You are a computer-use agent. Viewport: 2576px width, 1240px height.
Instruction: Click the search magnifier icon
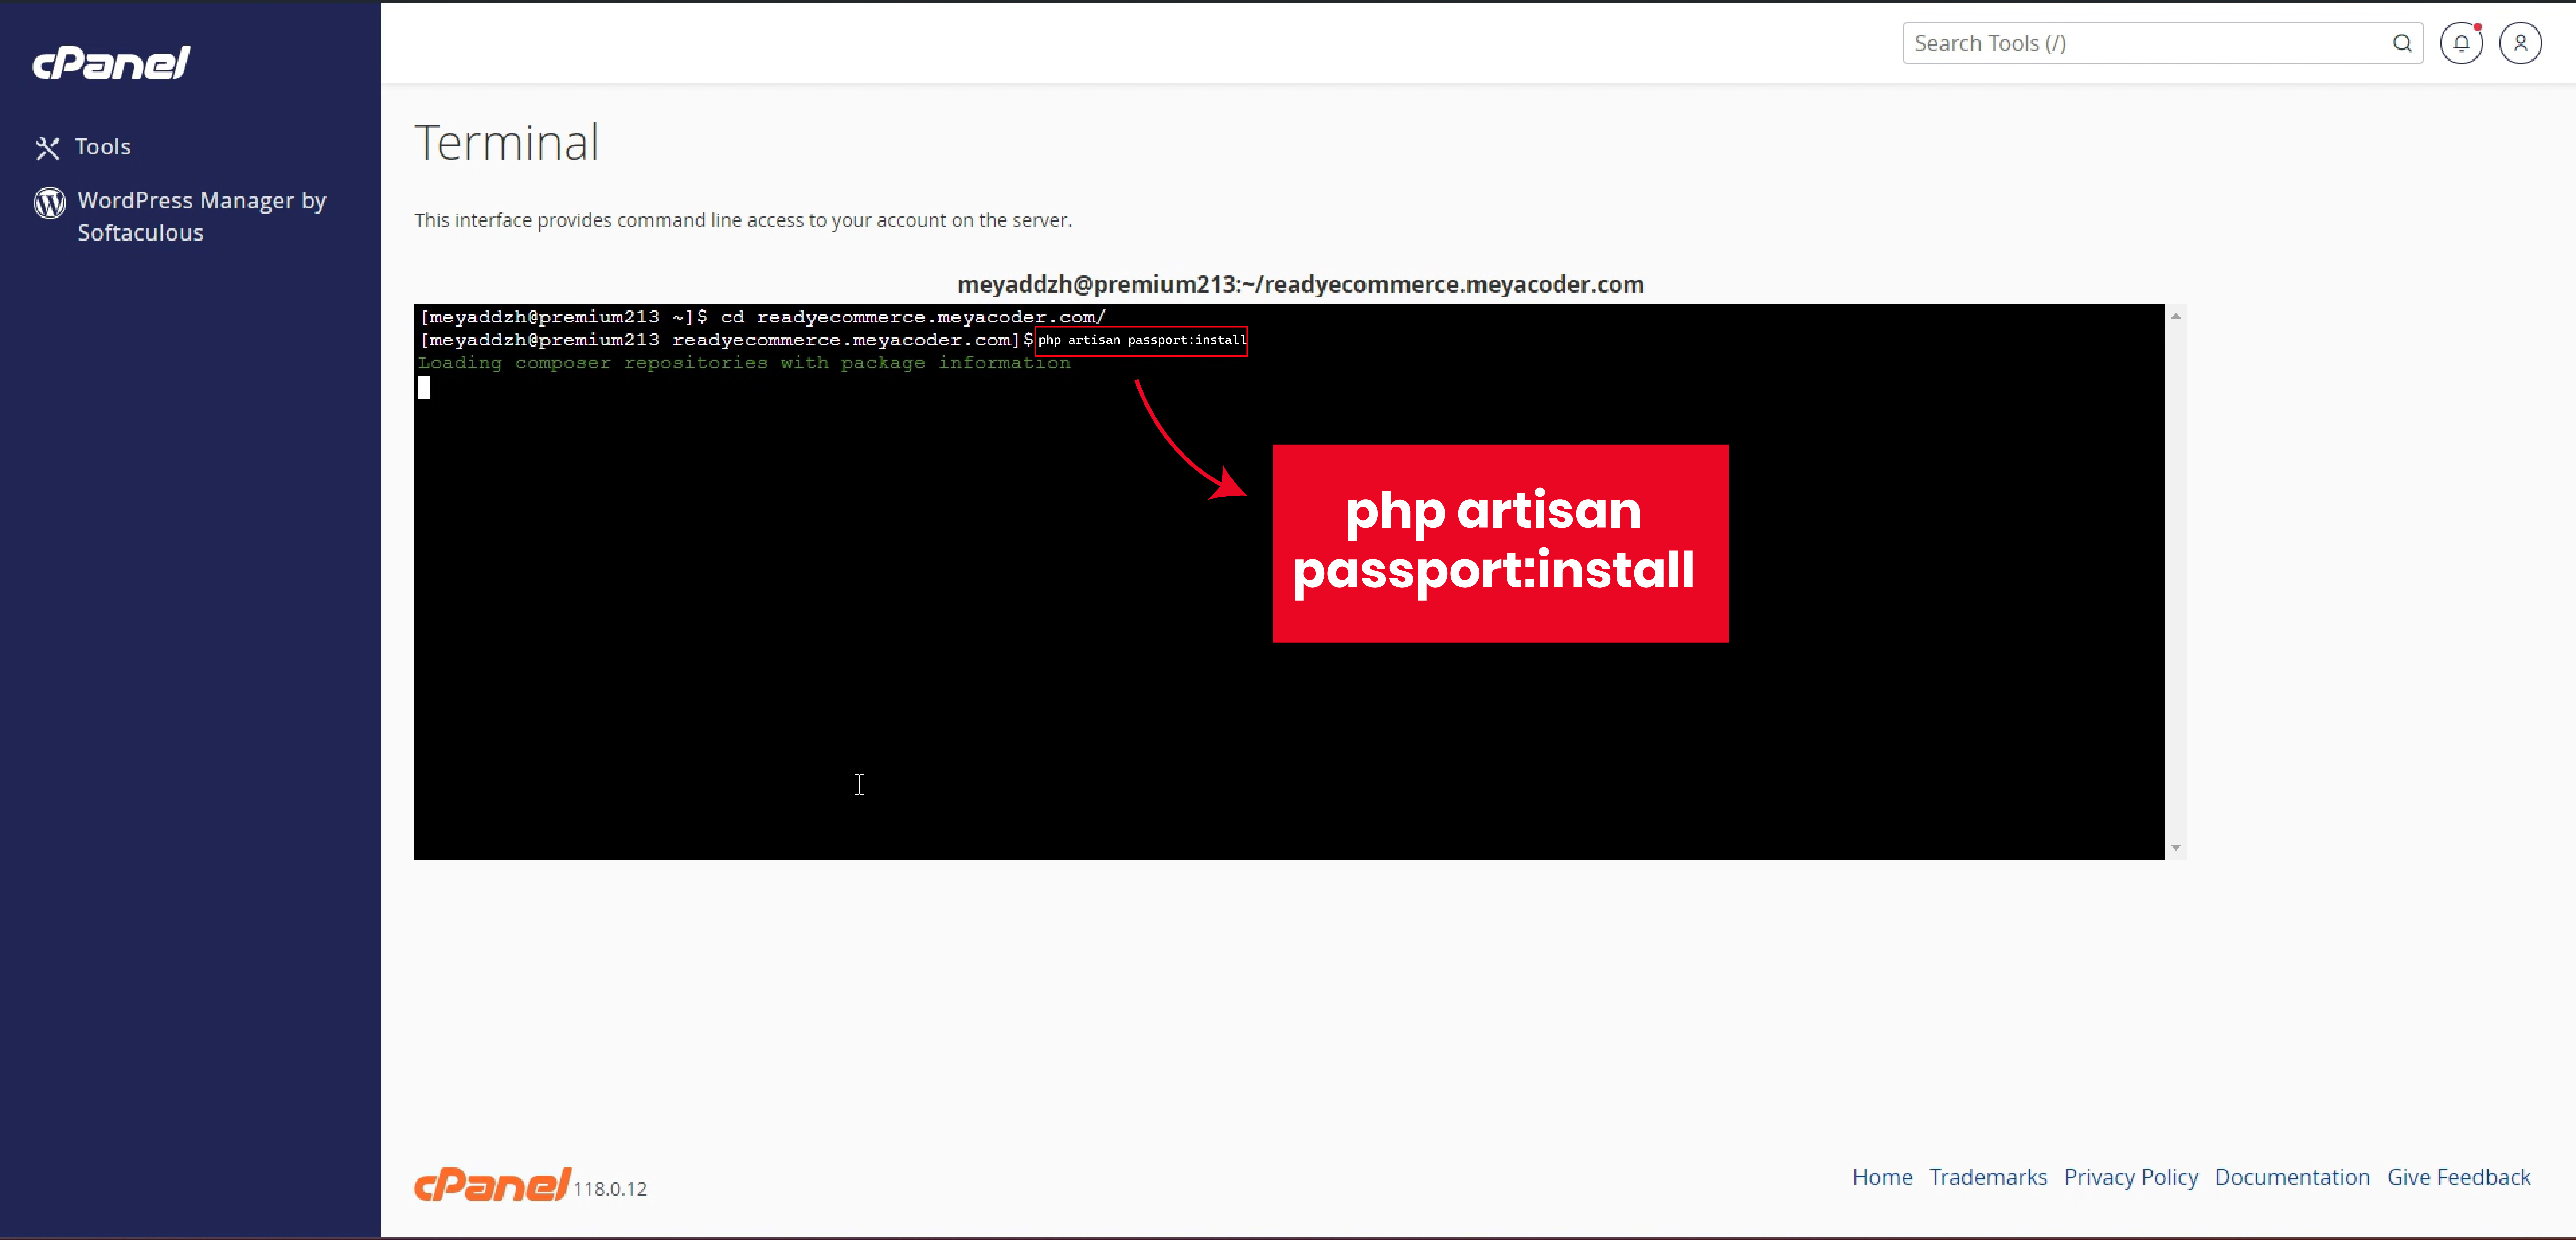coord(2402,43)
